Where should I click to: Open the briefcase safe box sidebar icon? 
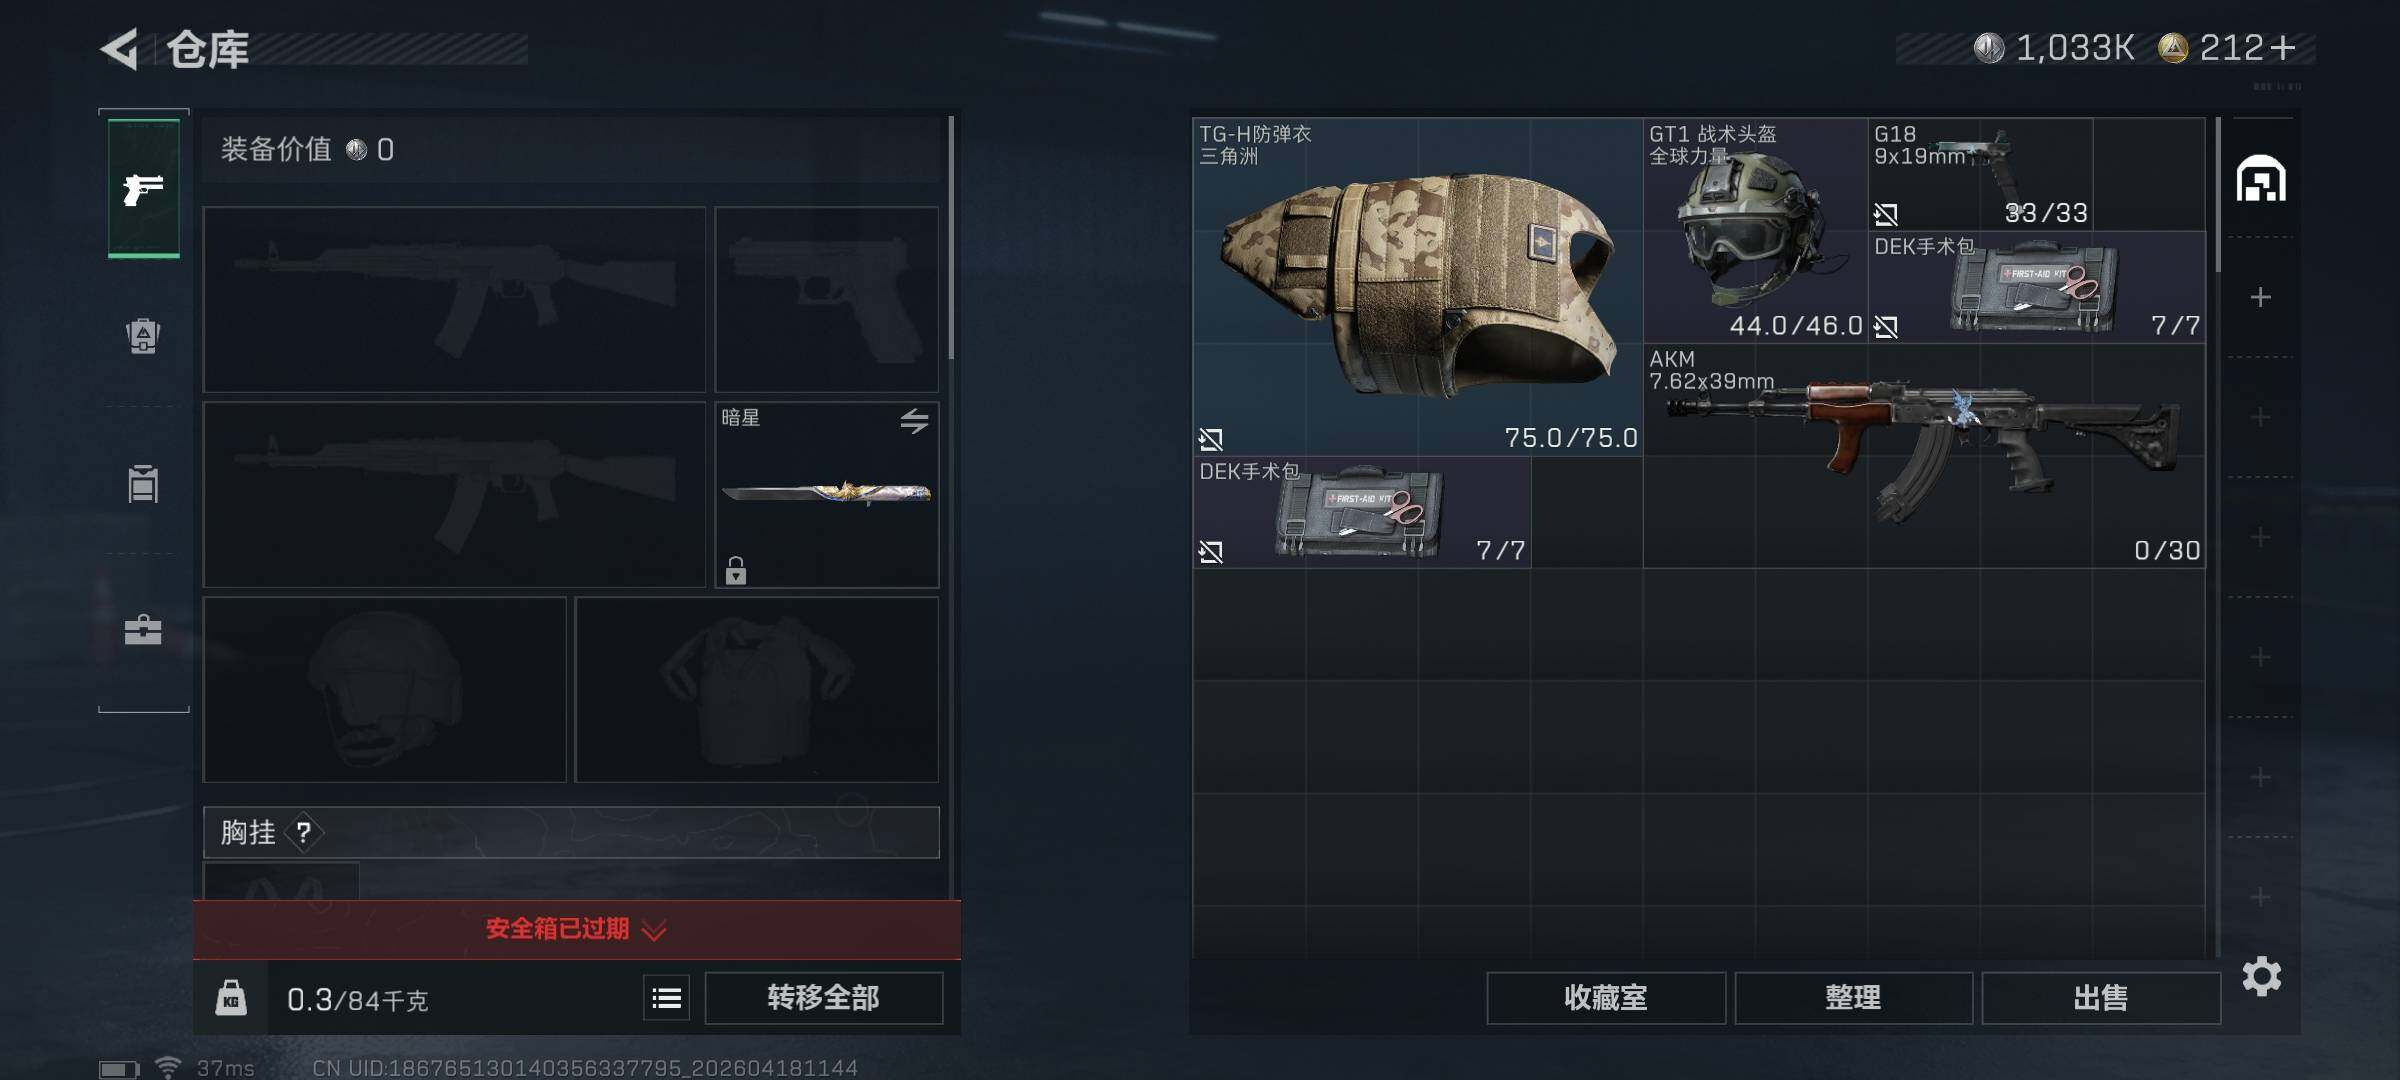pos(143,630)
